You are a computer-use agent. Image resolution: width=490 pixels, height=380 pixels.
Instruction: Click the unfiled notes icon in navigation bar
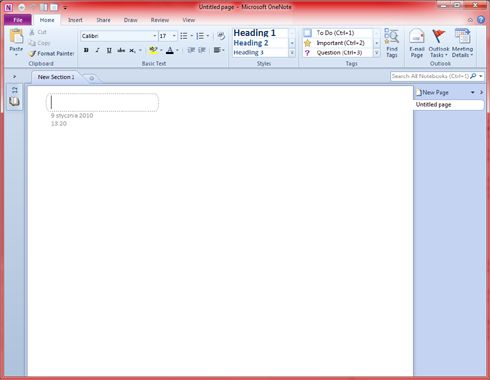click(x=15, y=90)
